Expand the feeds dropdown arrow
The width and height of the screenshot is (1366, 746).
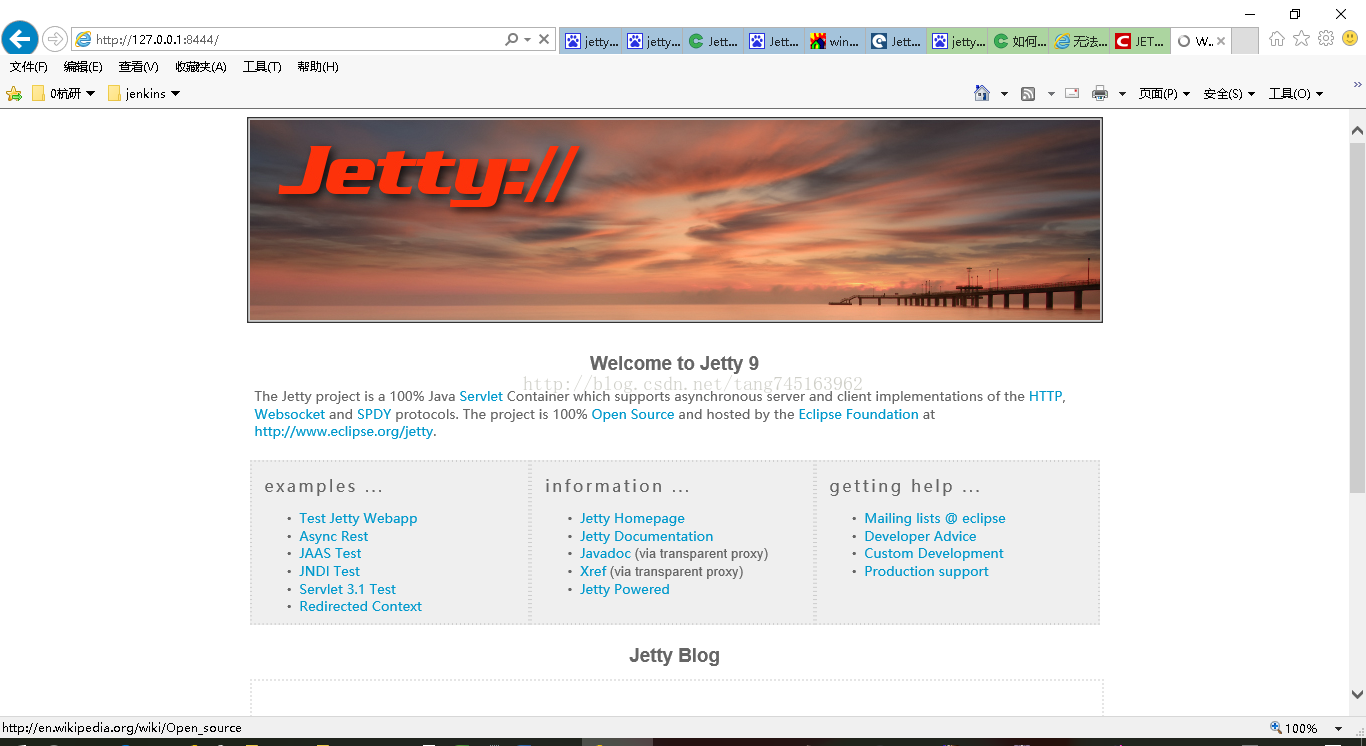coord(1051,94)
